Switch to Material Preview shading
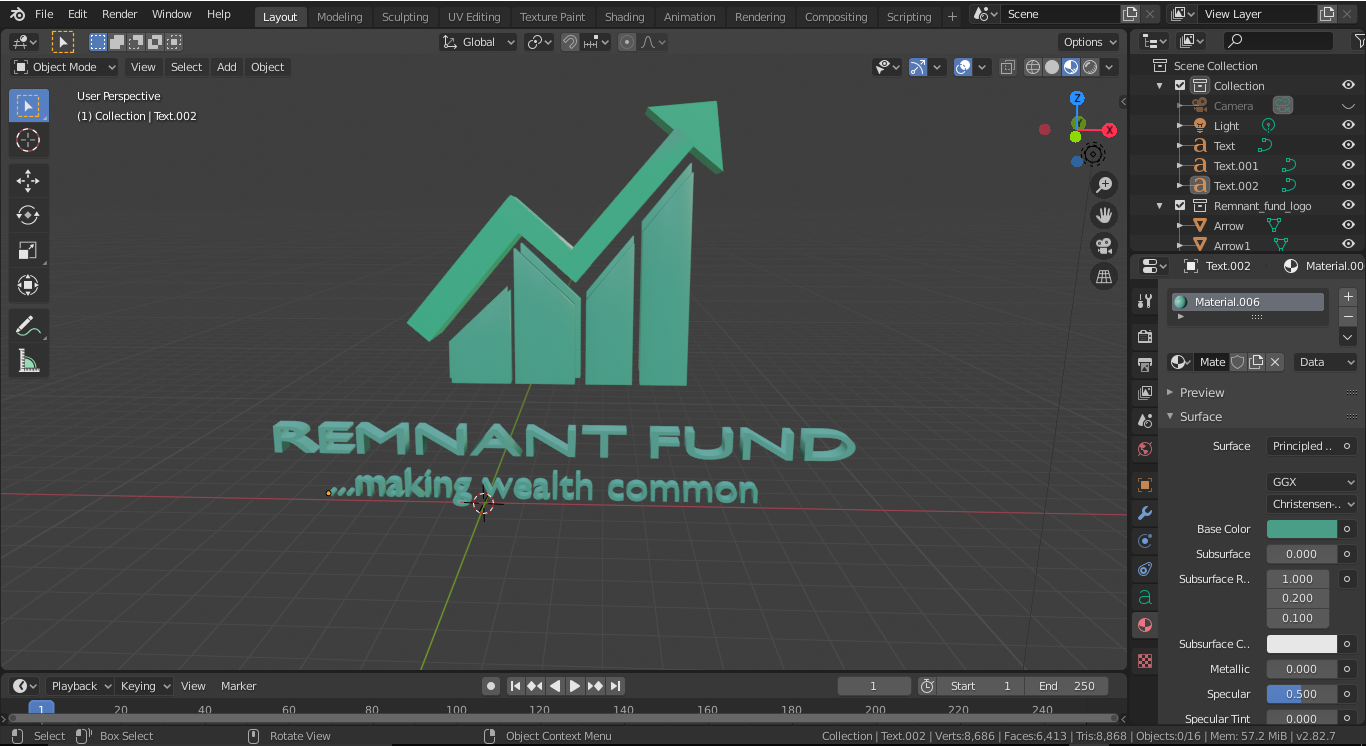1366x746 pixels. (1071, 67)
